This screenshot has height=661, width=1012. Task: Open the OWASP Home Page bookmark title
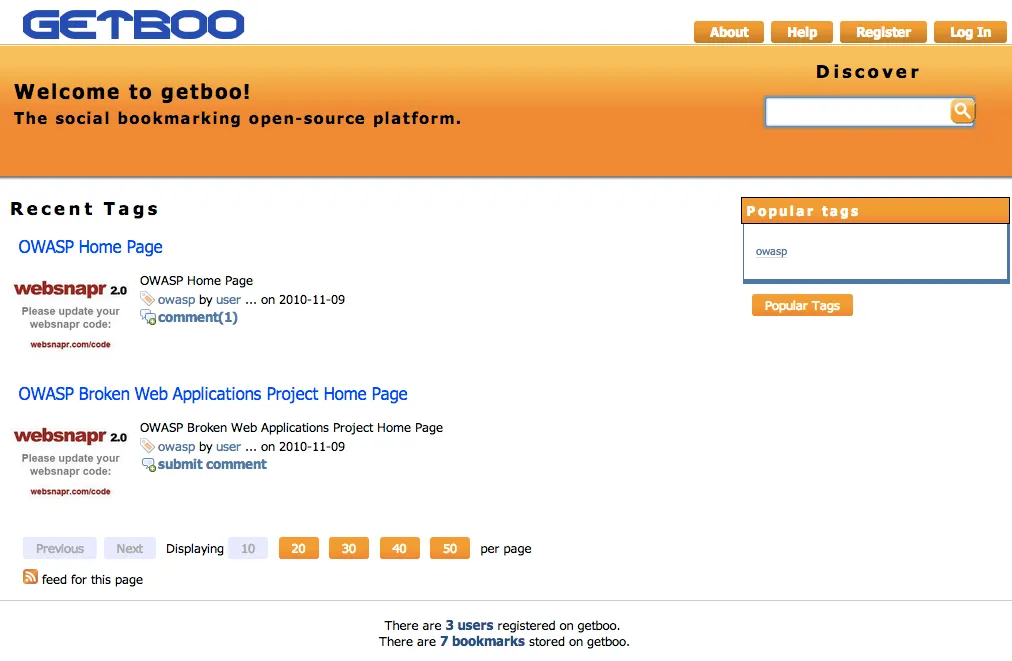(x=90, y=247)
